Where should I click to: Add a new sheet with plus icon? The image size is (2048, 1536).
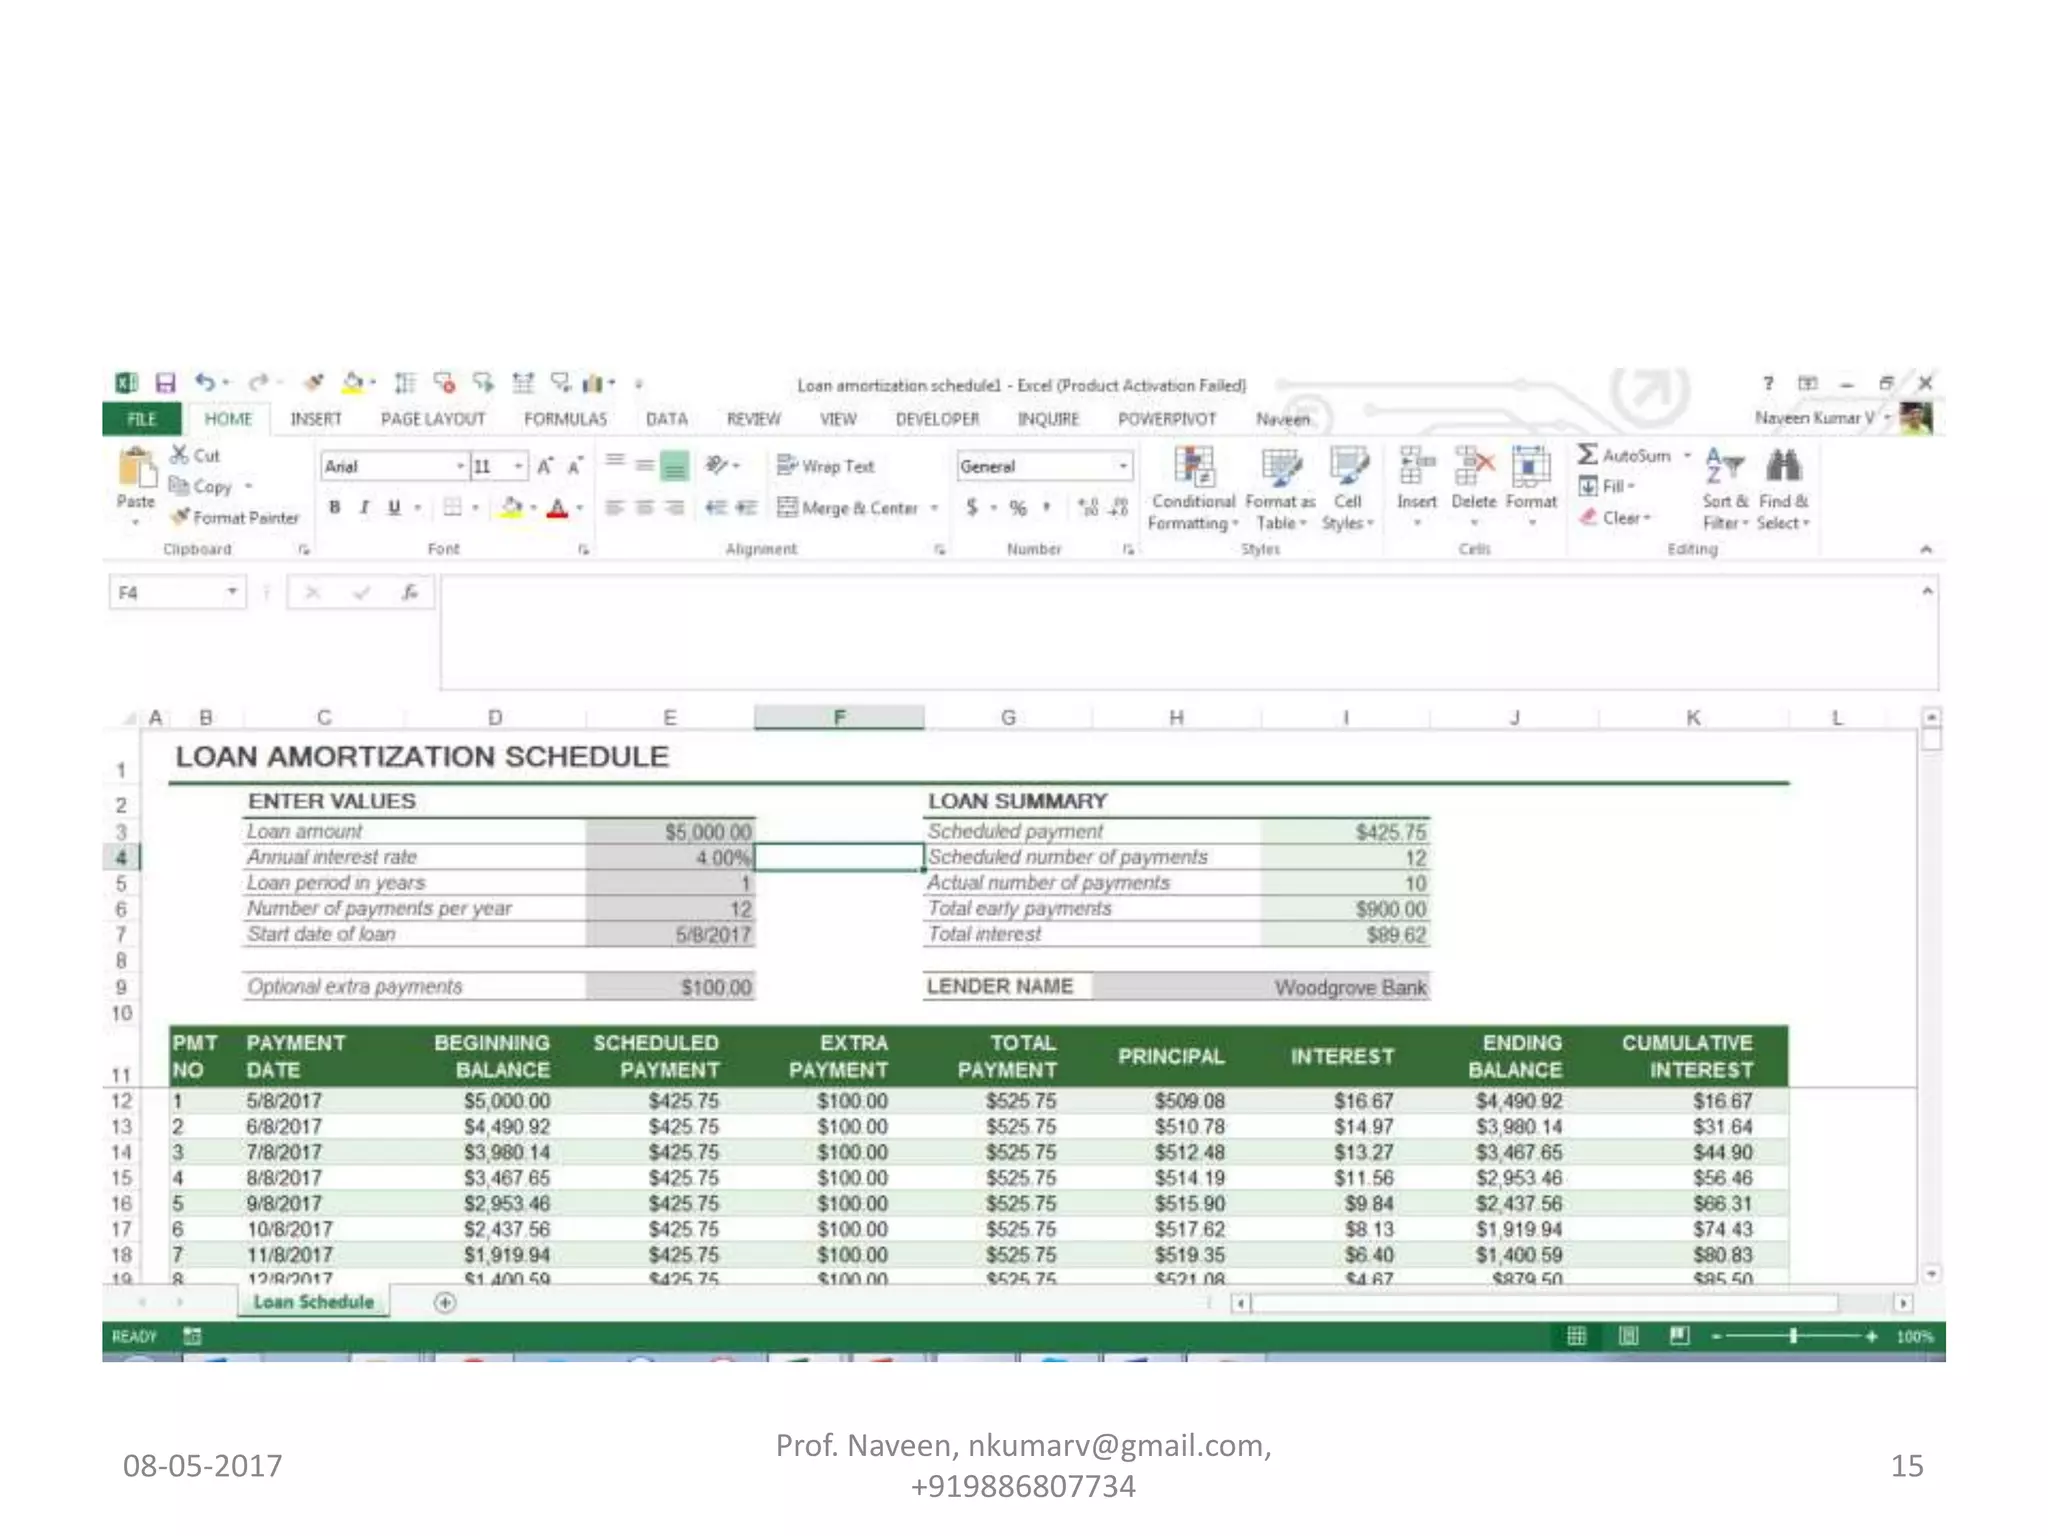pyautogui.click(x=445, y=1302)
